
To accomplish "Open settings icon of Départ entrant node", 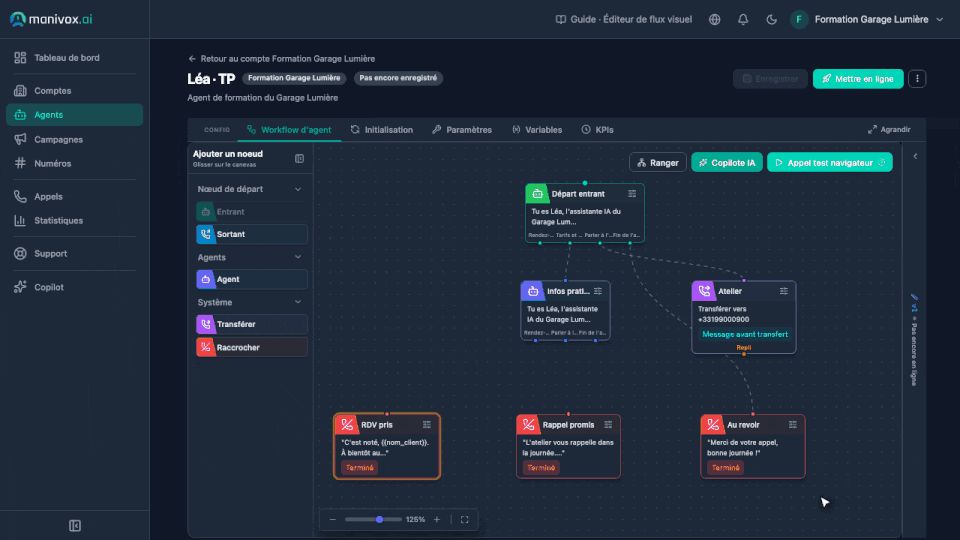I will [x=632, y=193].
